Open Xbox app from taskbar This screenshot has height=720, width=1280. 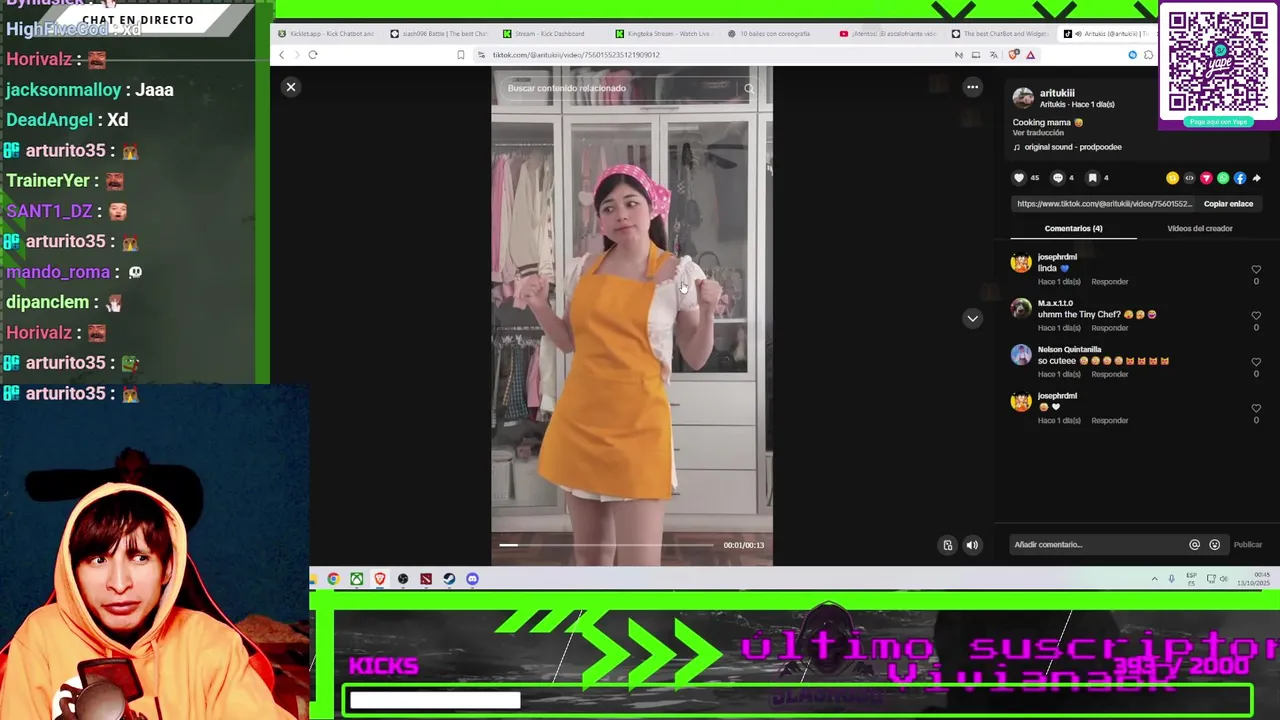click(x=356, y=579)
